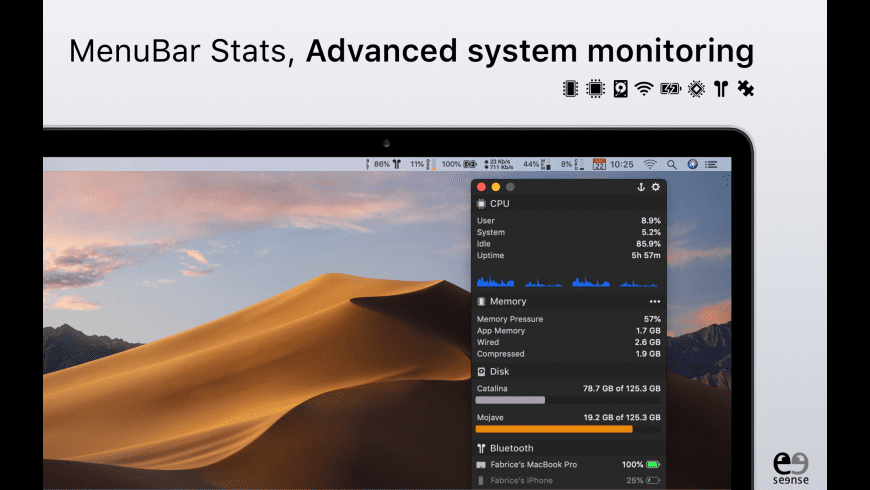The image size is (870, 490).
Task: Click the 10:25 clock in menu bar
Action: 621,164
